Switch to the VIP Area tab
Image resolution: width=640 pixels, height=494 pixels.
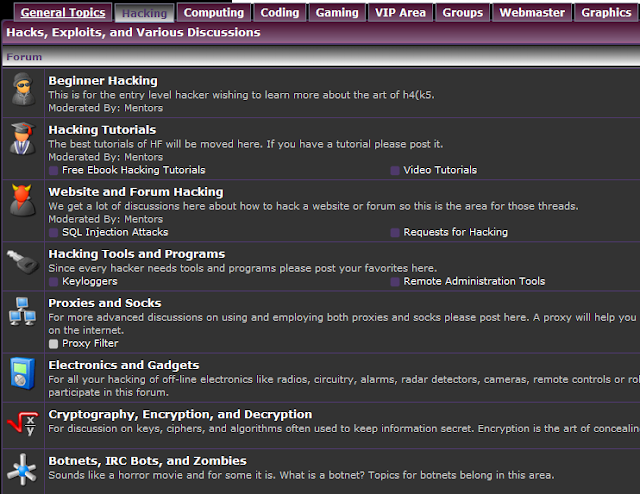tap(400, 13)
